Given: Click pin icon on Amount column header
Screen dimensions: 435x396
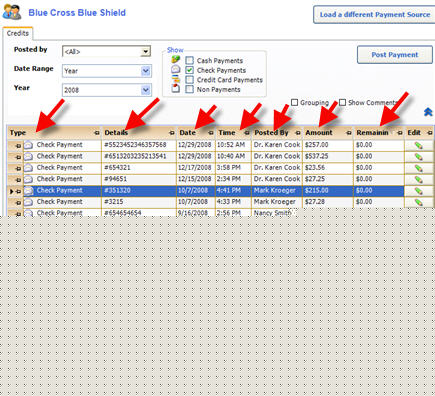Looking at the screenshot, I should click(349, 133).
